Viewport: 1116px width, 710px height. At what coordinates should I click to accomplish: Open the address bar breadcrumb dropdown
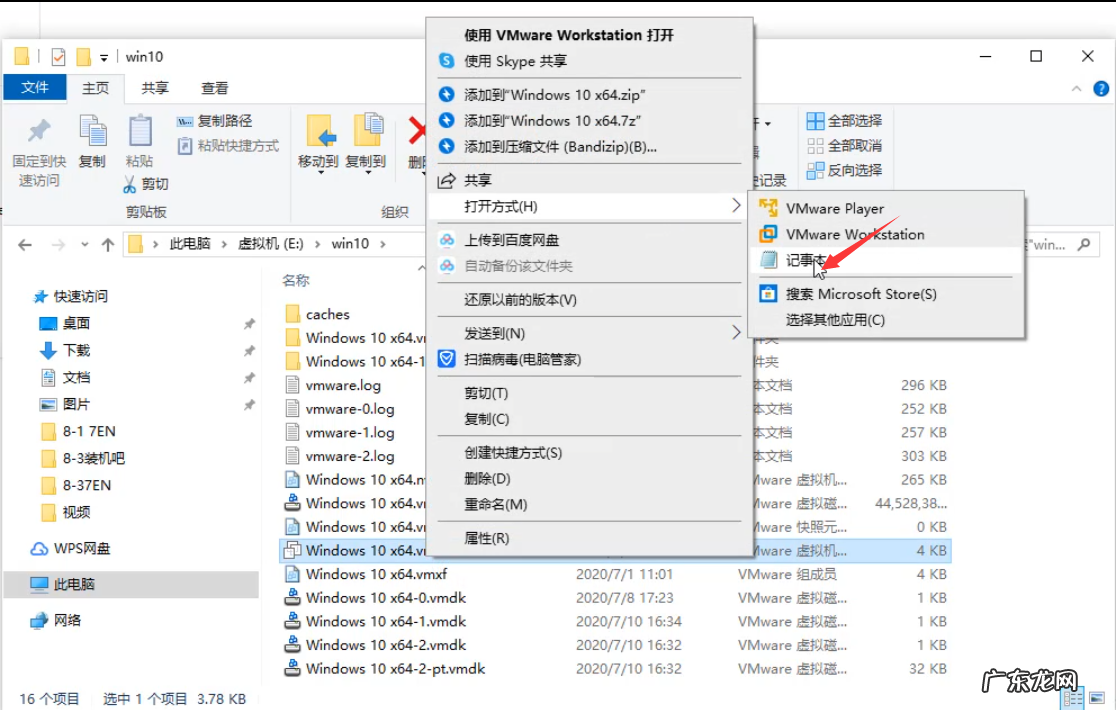(85, 243)
